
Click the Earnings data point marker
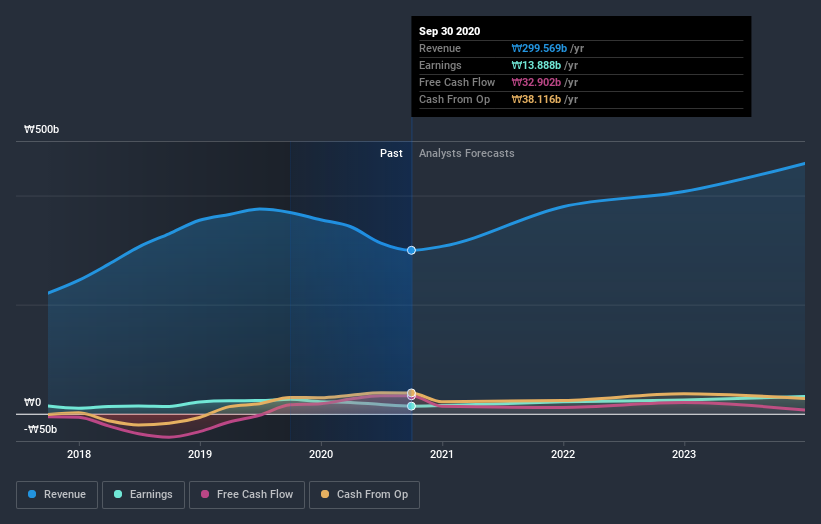[412, 406]
